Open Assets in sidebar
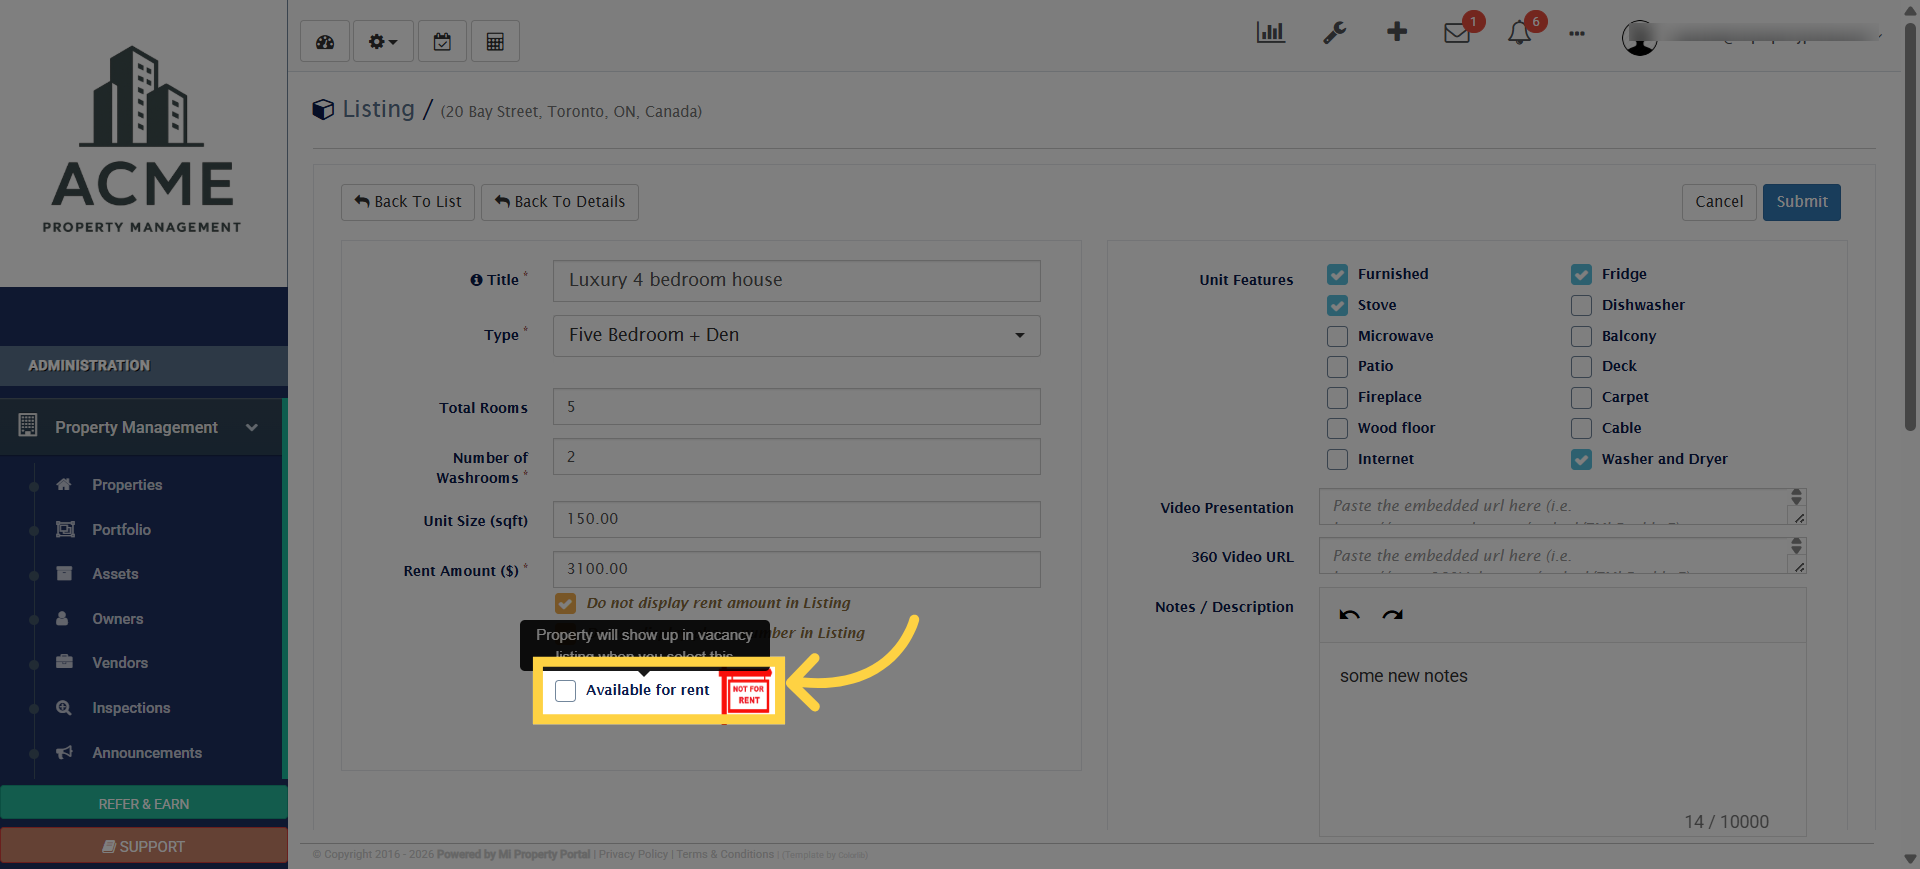Viewport: 1920px width, 869px height. [x=115, y=574]
